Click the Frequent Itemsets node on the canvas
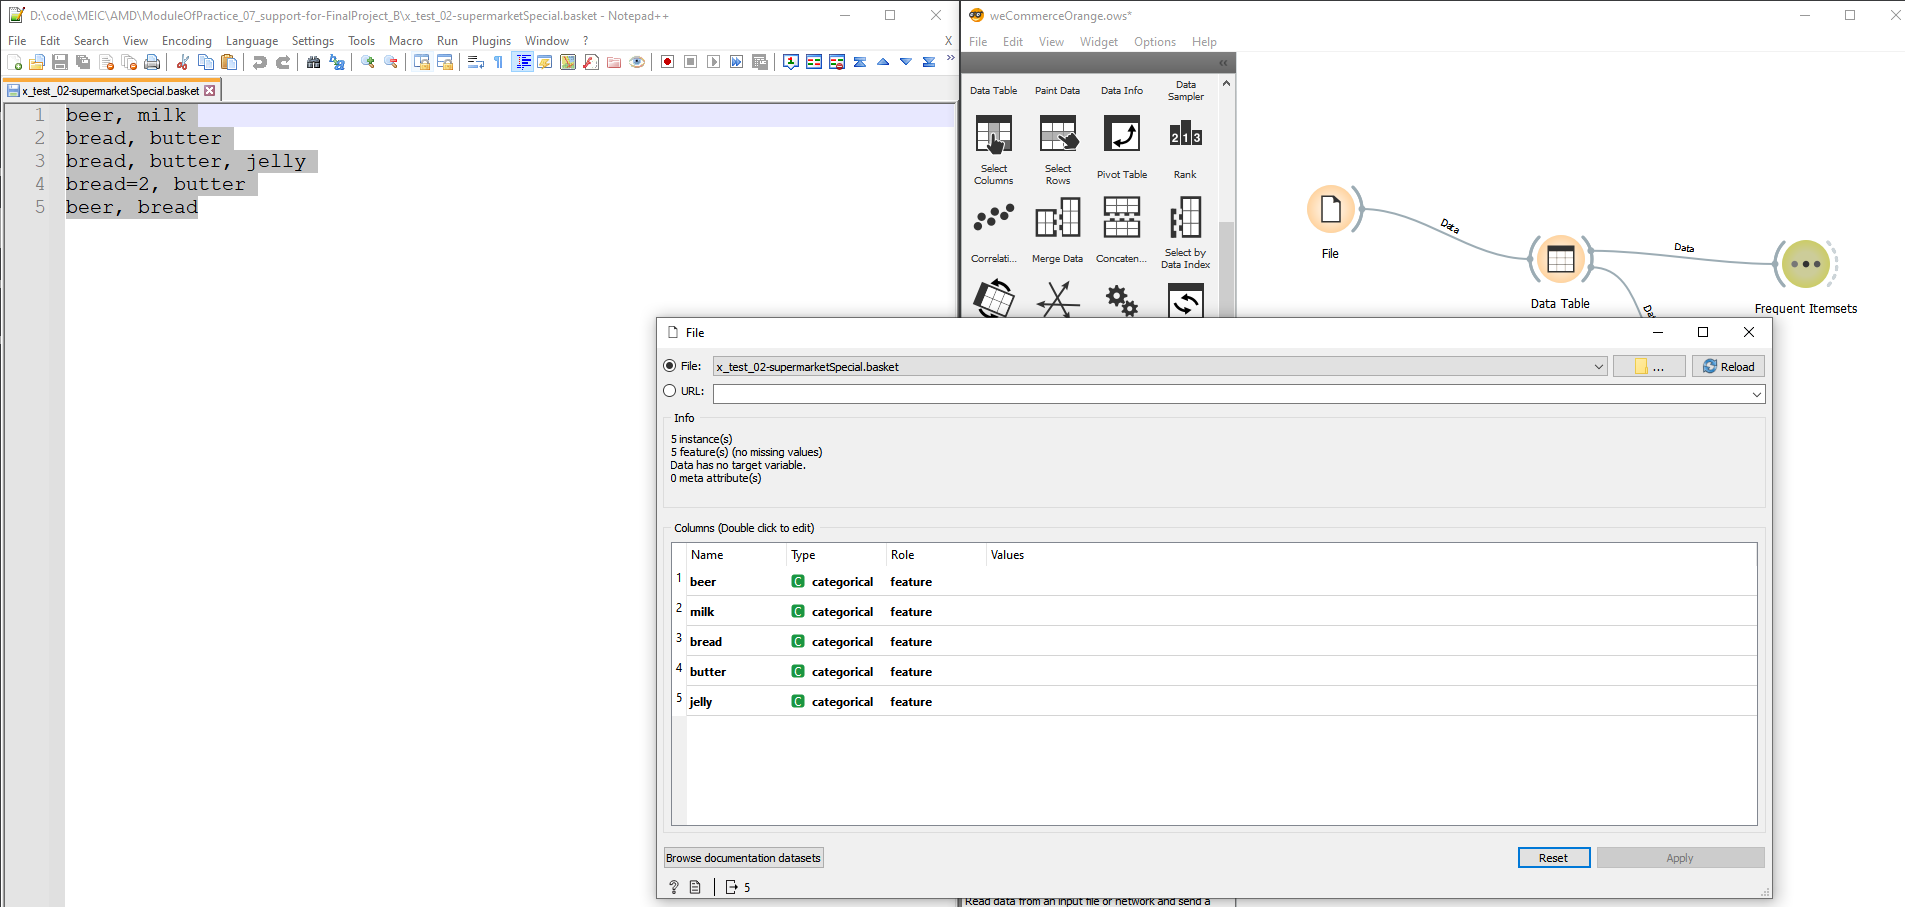Image resolution: width=1905 pixels, height=907 pixels. click(x=1806, y=265)
